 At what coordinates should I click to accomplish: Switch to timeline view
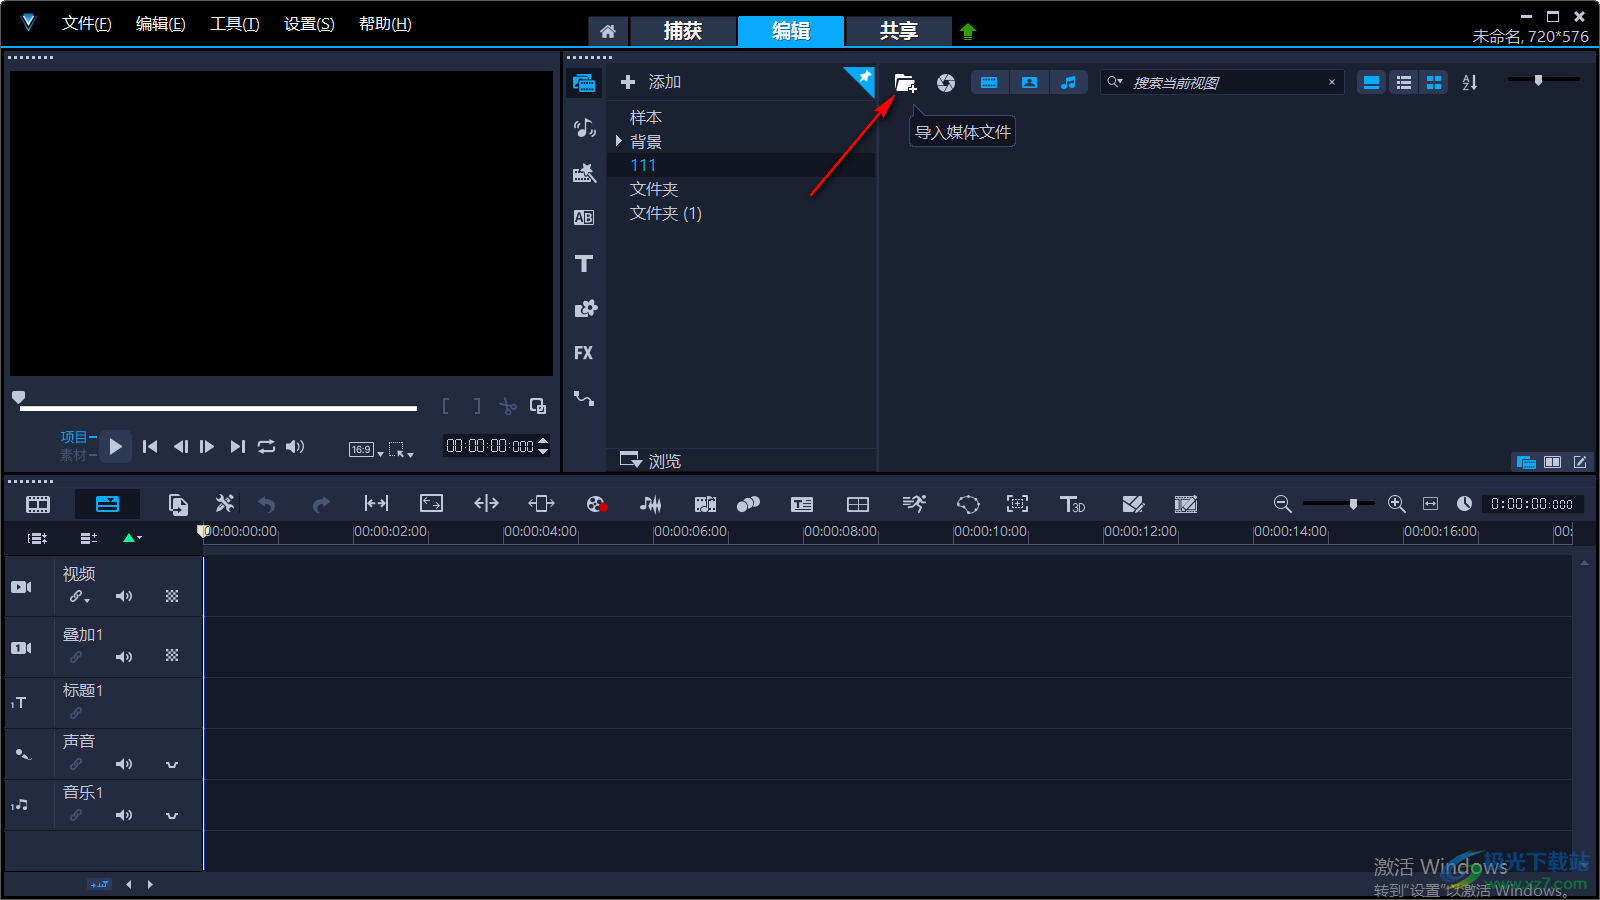(107, 504)
